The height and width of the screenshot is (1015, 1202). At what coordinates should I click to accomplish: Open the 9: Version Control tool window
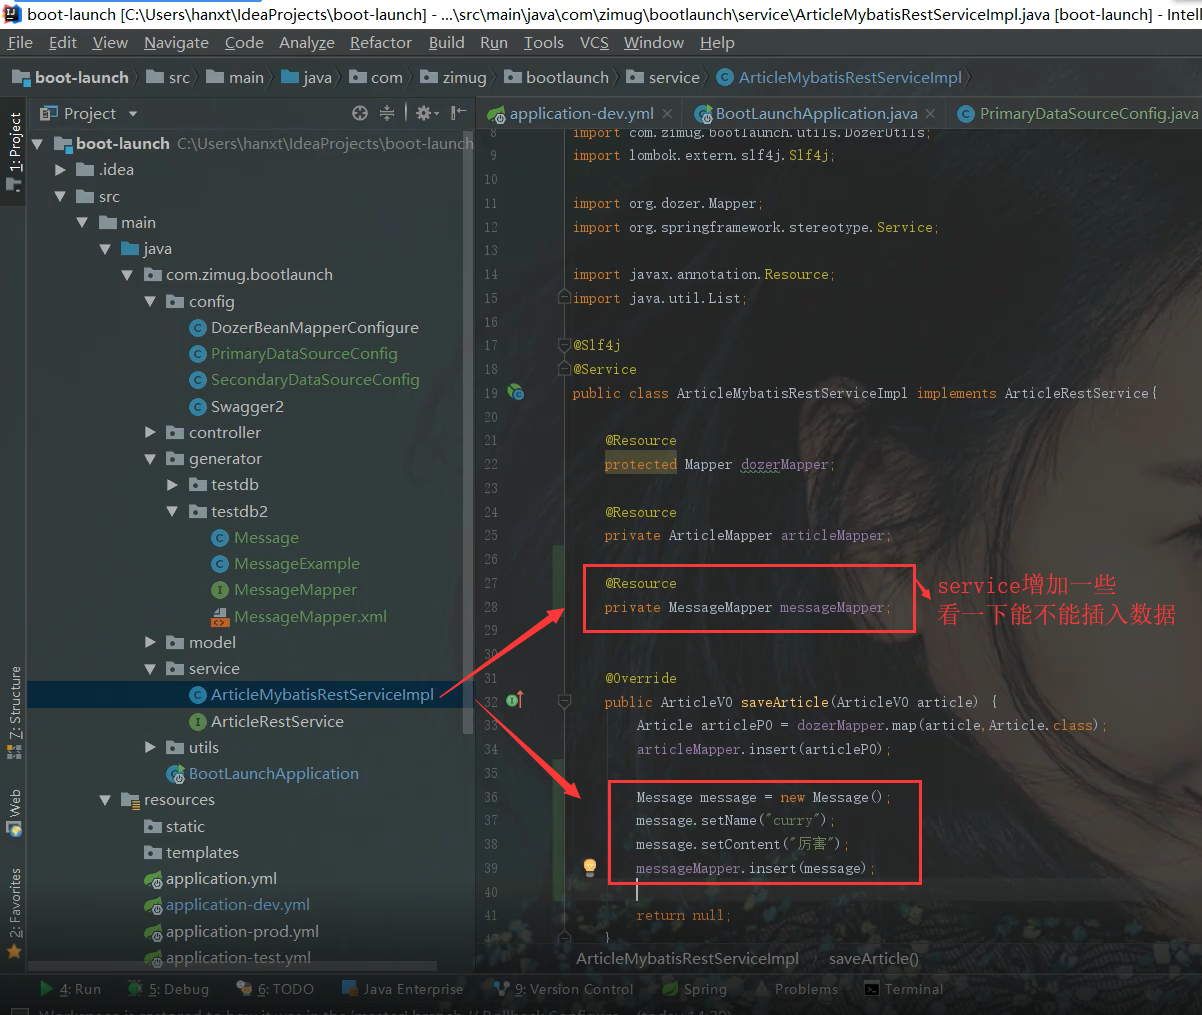(563, 989)
